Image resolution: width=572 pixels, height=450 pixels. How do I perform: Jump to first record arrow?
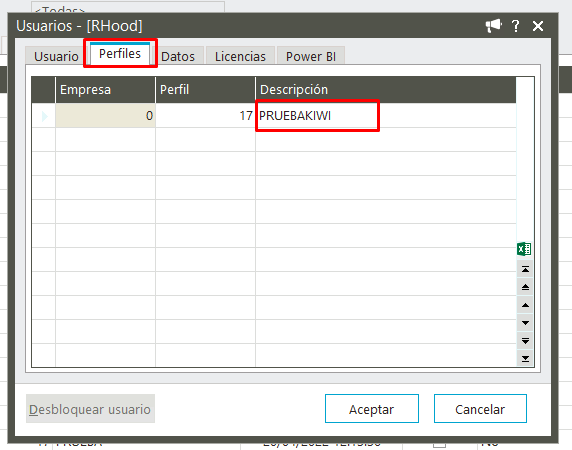pyautogui.click(x=525, y=269)
